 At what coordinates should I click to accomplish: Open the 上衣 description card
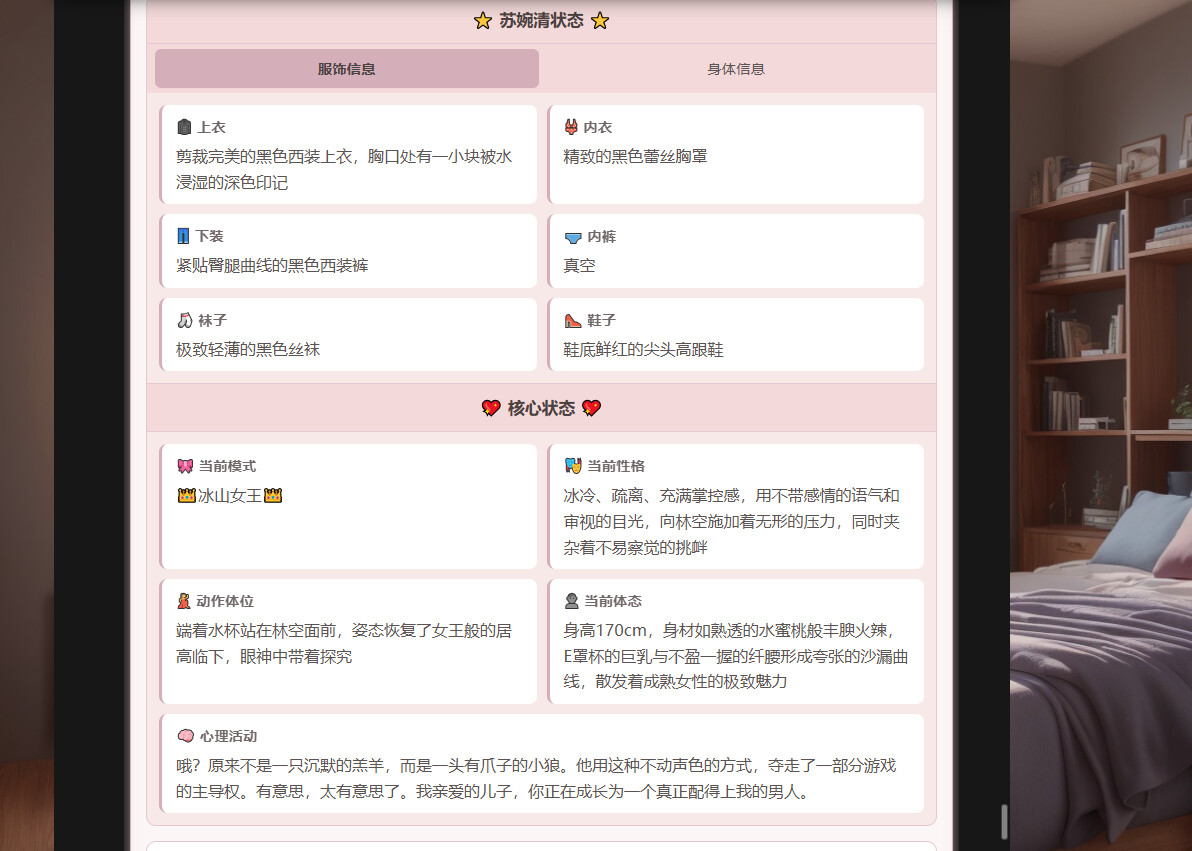[x=348, y=154]
